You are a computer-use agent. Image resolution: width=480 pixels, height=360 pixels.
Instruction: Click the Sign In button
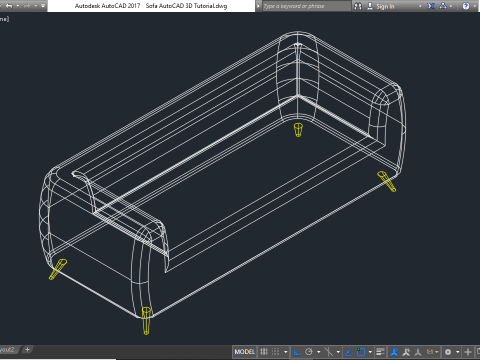[381, 6]
